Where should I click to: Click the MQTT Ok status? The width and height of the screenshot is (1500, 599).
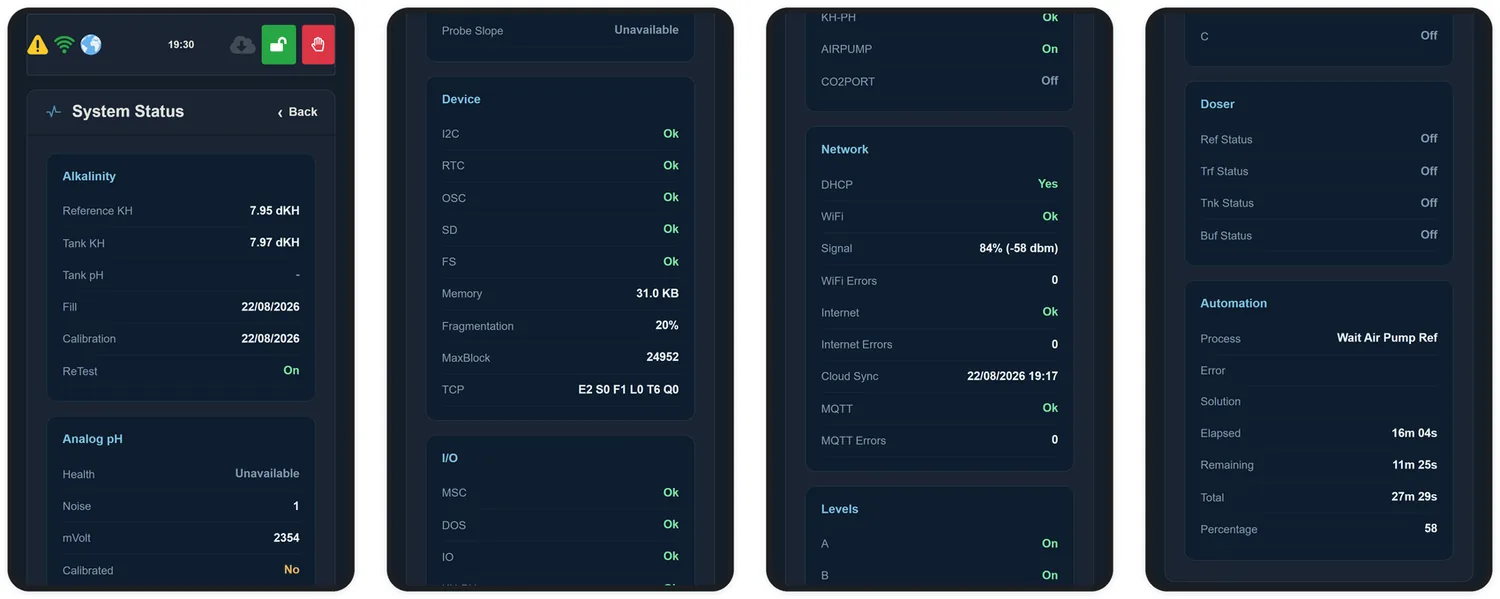[x=1050, y=408]
